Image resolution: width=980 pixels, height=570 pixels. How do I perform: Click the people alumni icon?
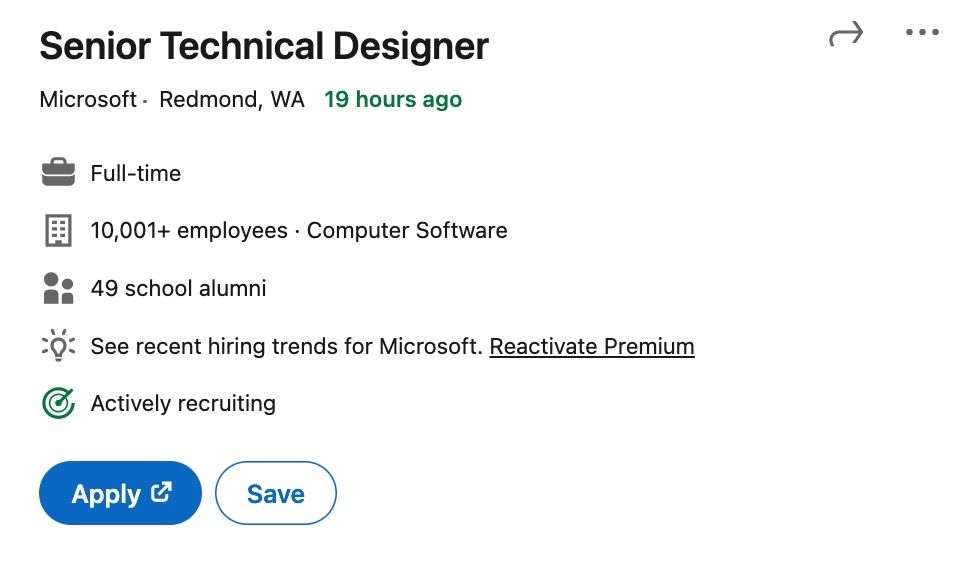click(x=58, y=289)
